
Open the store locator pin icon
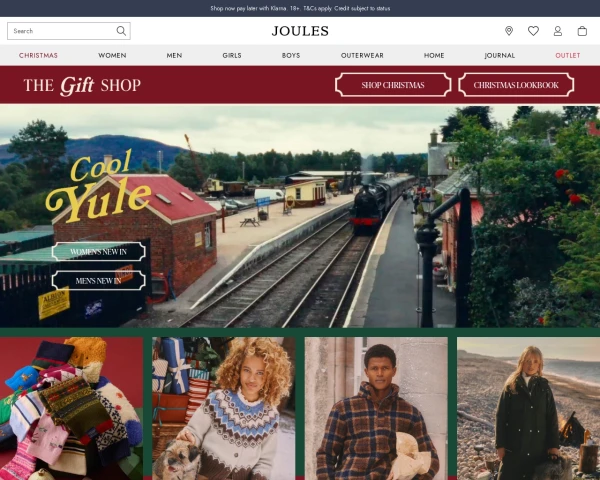[x=509, y=31]
